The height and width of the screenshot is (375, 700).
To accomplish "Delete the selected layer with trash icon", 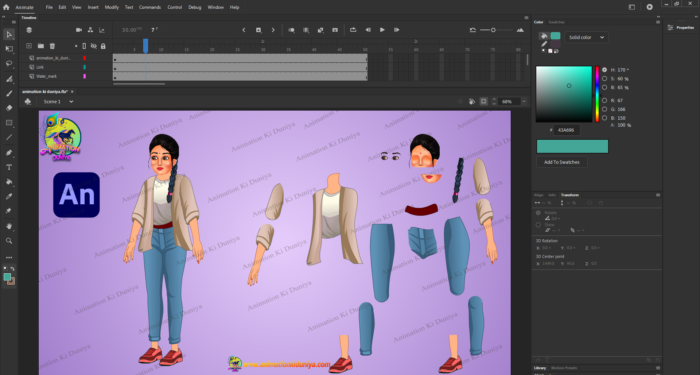I will click(x=52, y=46).
